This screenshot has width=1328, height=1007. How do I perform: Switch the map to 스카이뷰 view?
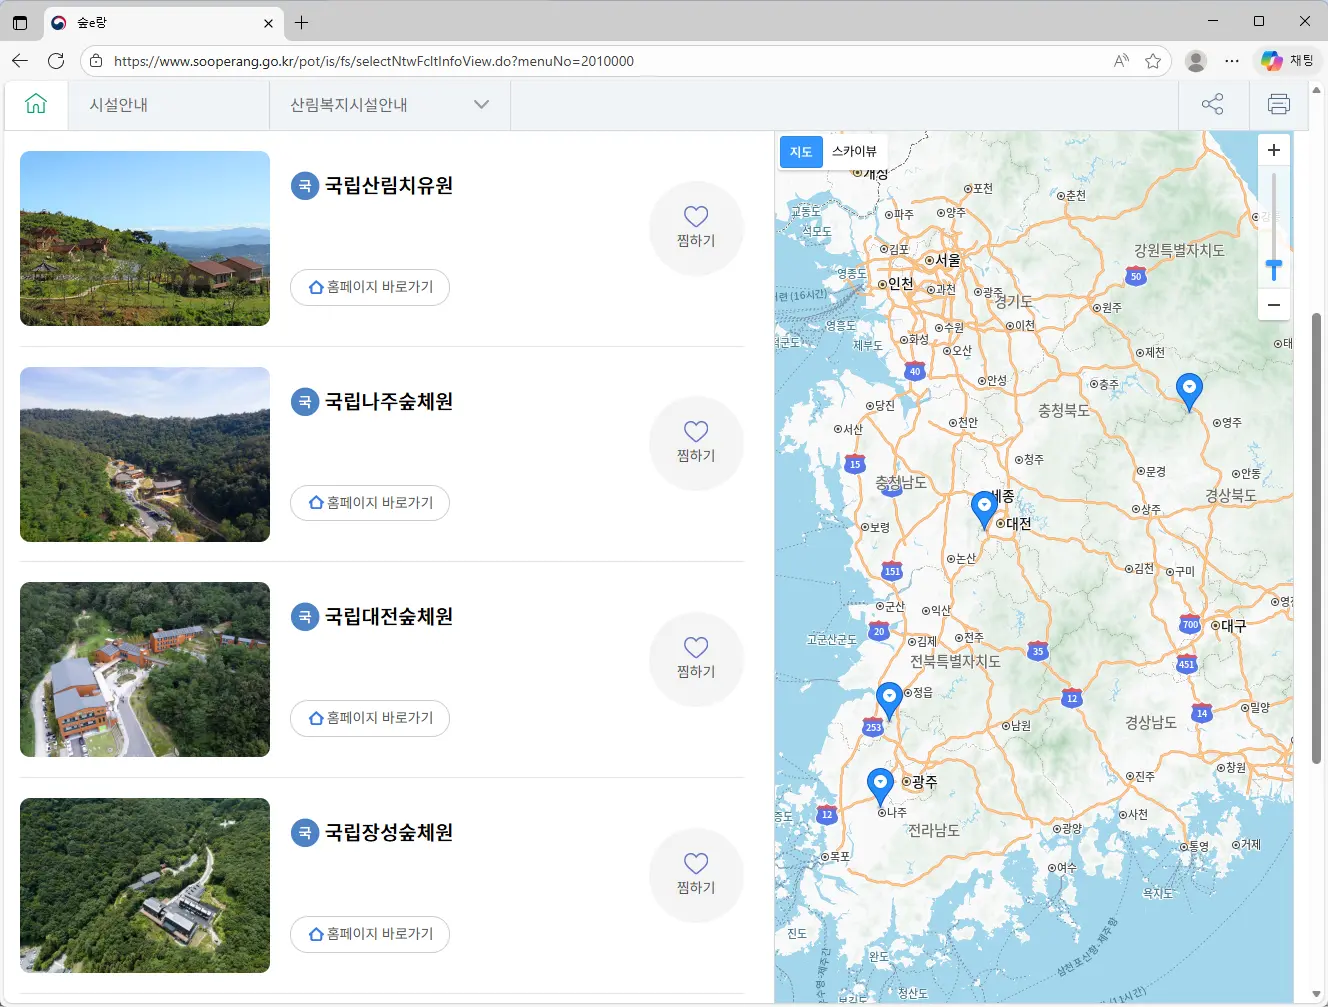pos(855,151)
